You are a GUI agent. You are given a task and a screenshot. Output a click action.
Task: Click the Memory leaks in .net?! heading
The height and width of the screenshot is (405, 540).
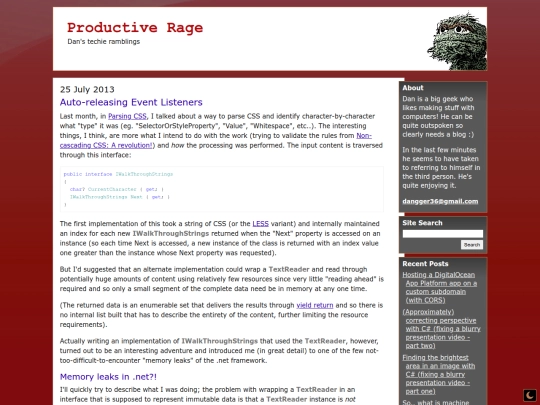pyautogui.click(x=108, y=377)
